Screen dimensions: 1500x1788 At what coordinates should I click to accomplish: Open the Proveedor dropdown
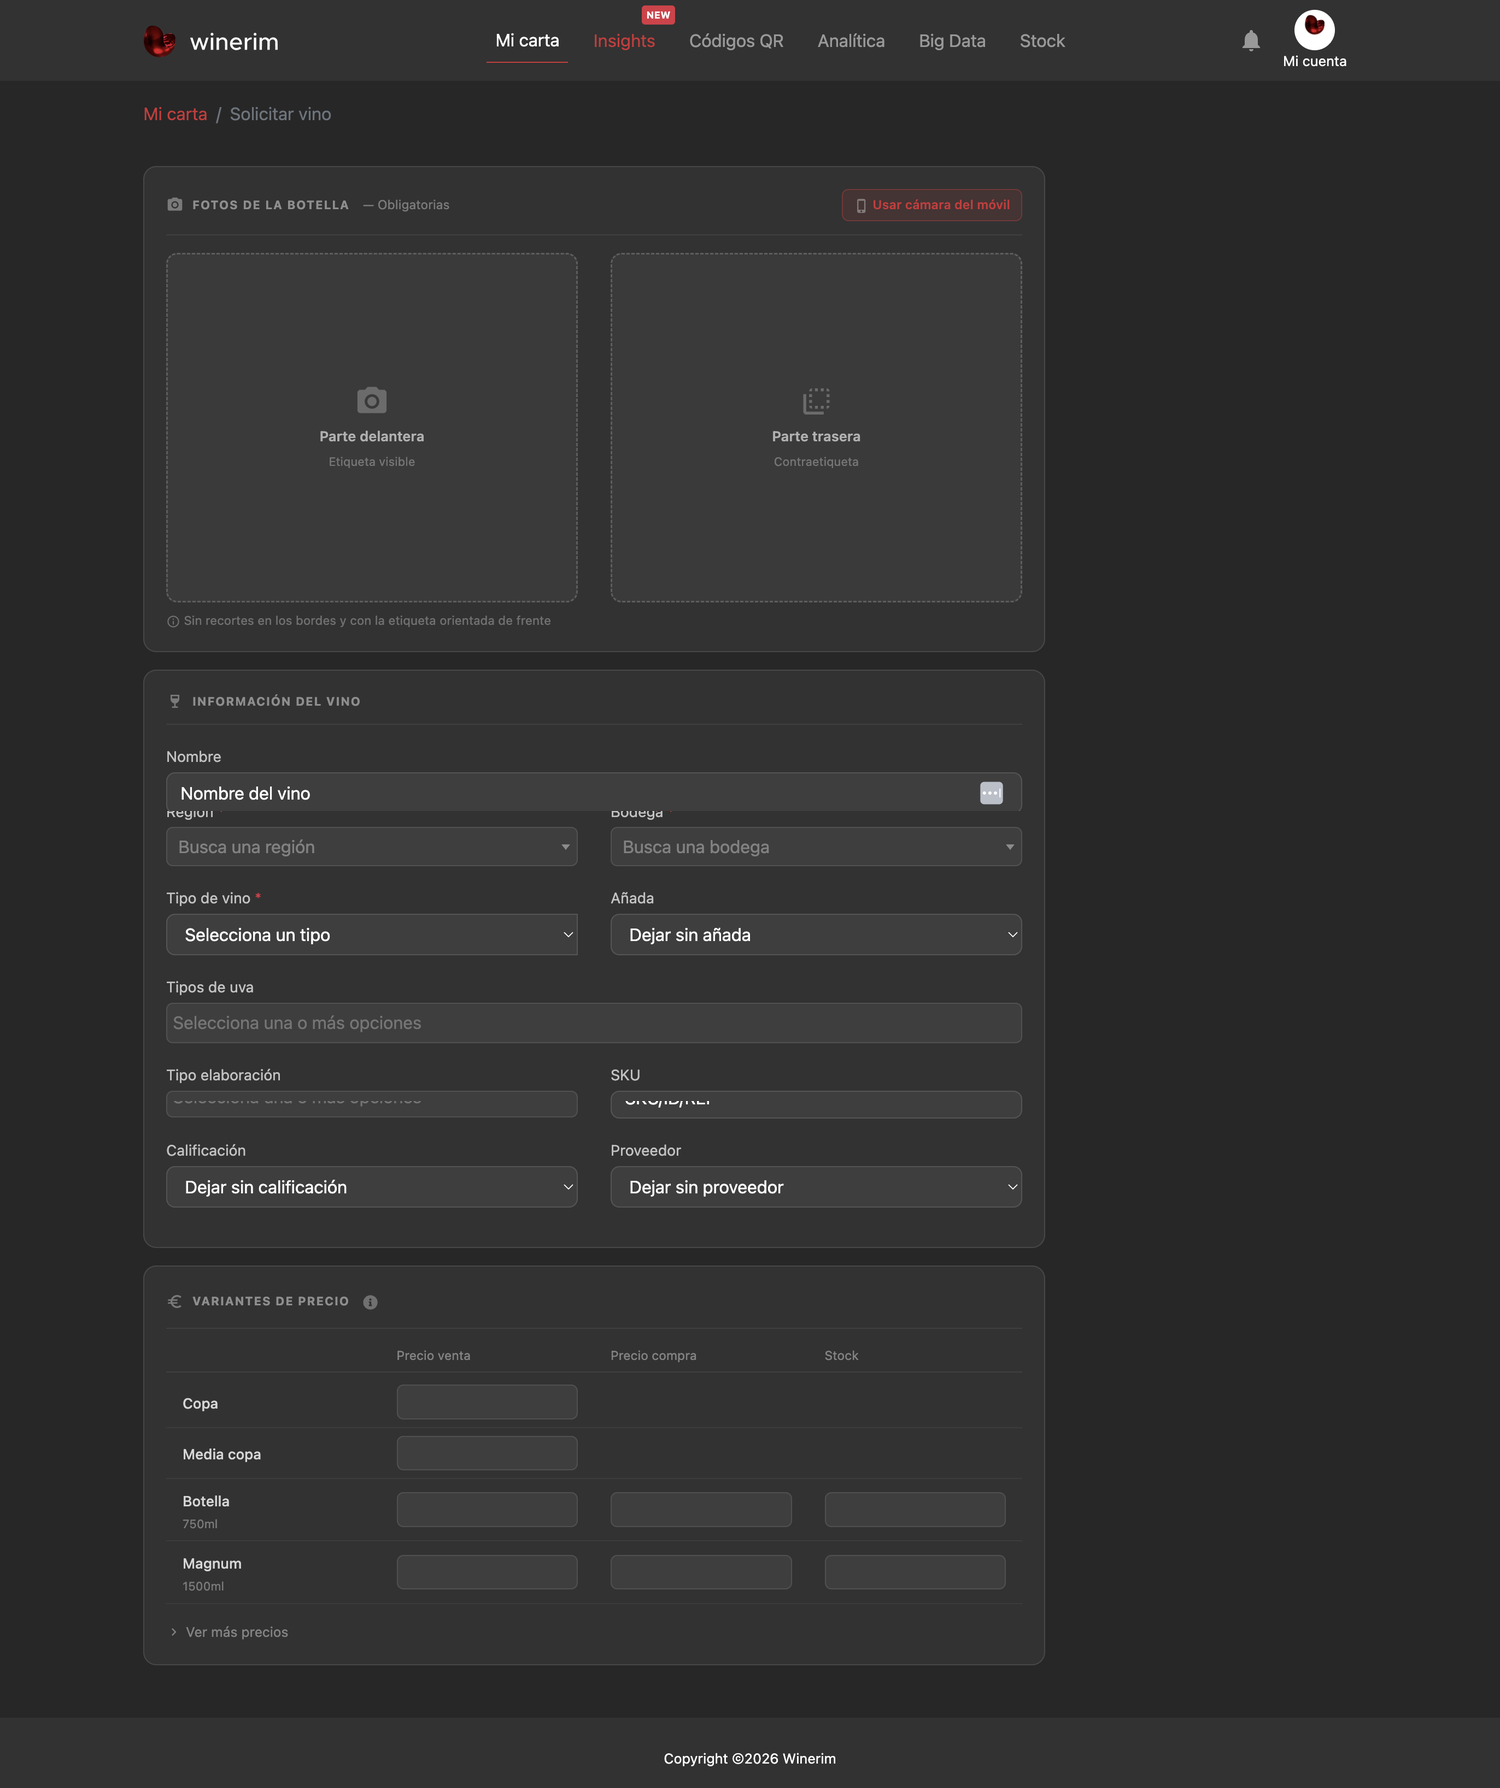tap(816, 1187)
